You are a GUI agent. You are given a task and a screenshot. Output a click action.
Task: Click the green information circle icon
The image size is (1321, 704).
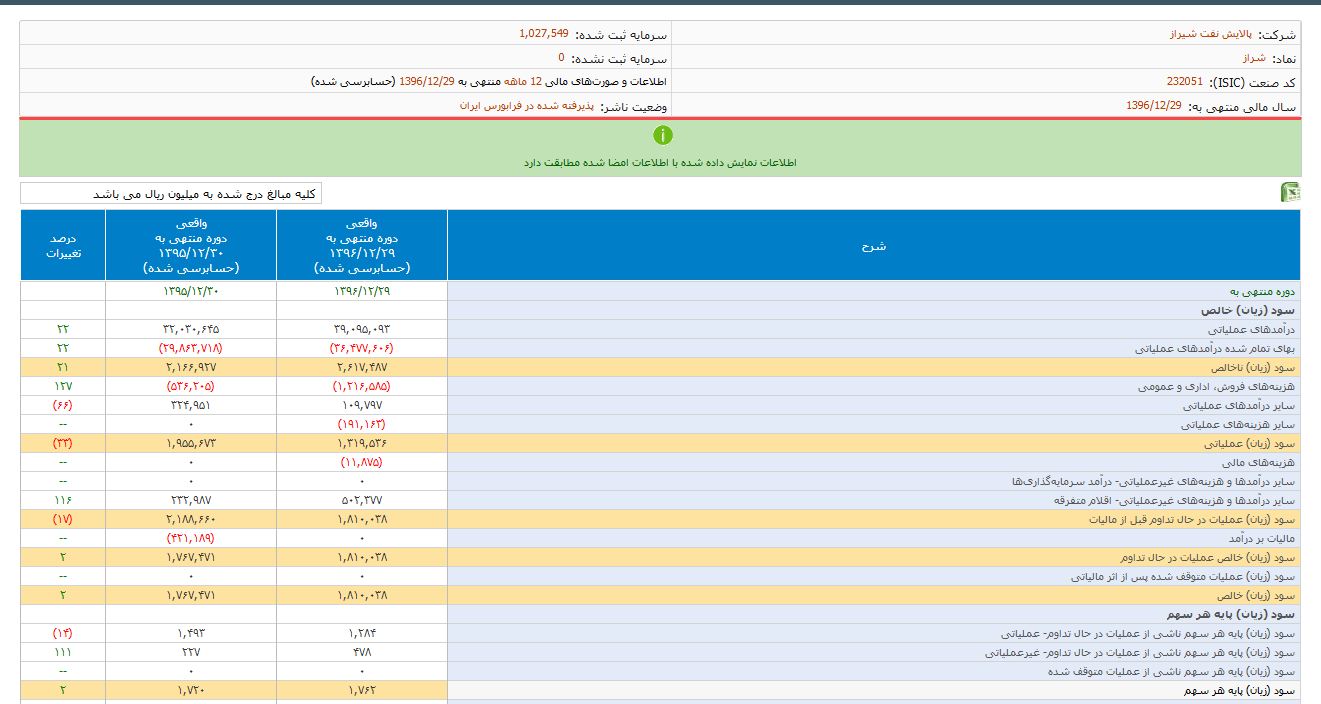pyautogui.click(x=662, y=135)
